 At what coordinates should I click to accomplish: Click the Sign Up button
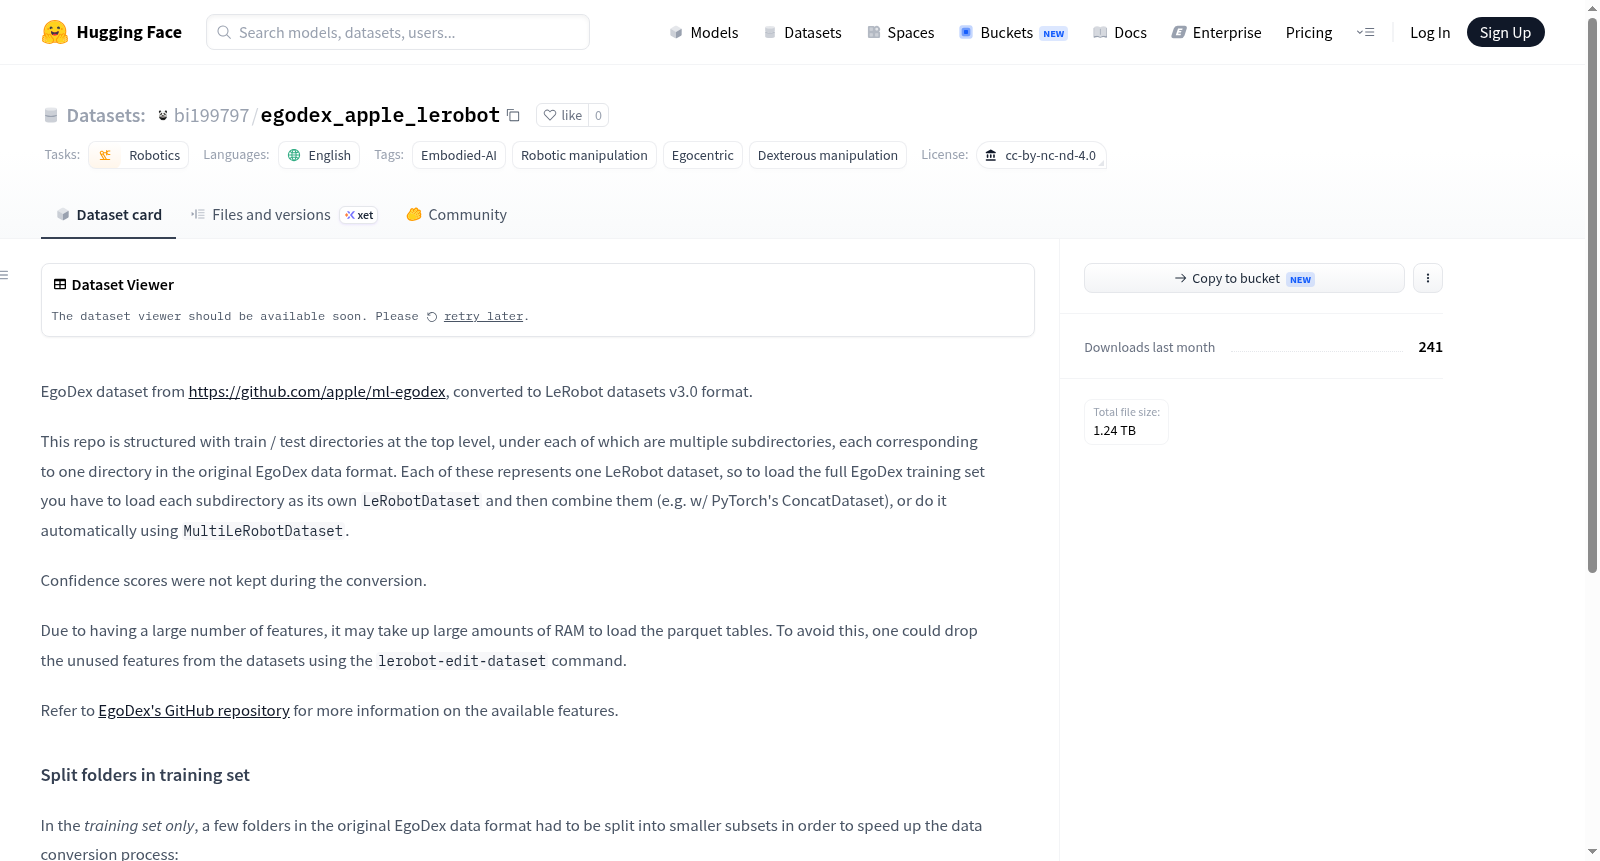pos(1505,32)
